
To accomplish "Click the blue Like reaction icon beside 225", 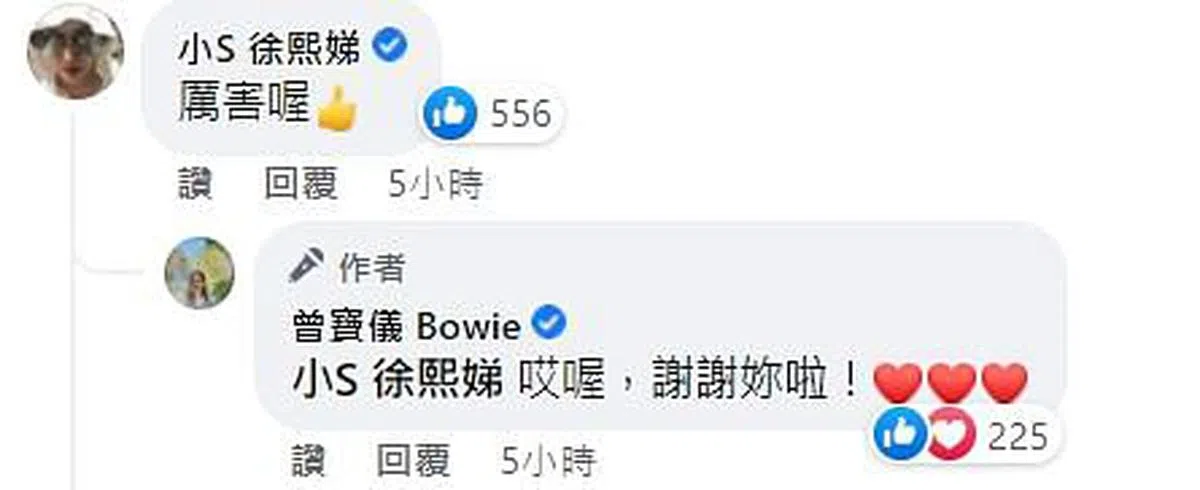I will point(899,435).
